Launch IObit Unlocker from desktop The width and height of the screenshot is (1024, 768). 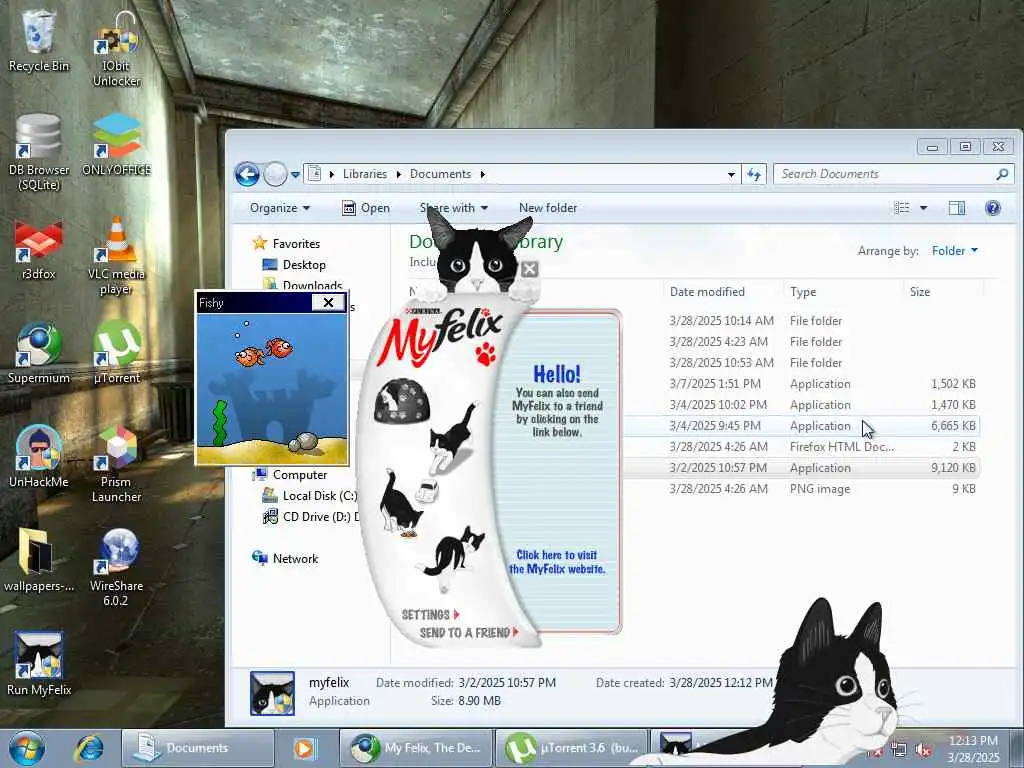[116, 49]
